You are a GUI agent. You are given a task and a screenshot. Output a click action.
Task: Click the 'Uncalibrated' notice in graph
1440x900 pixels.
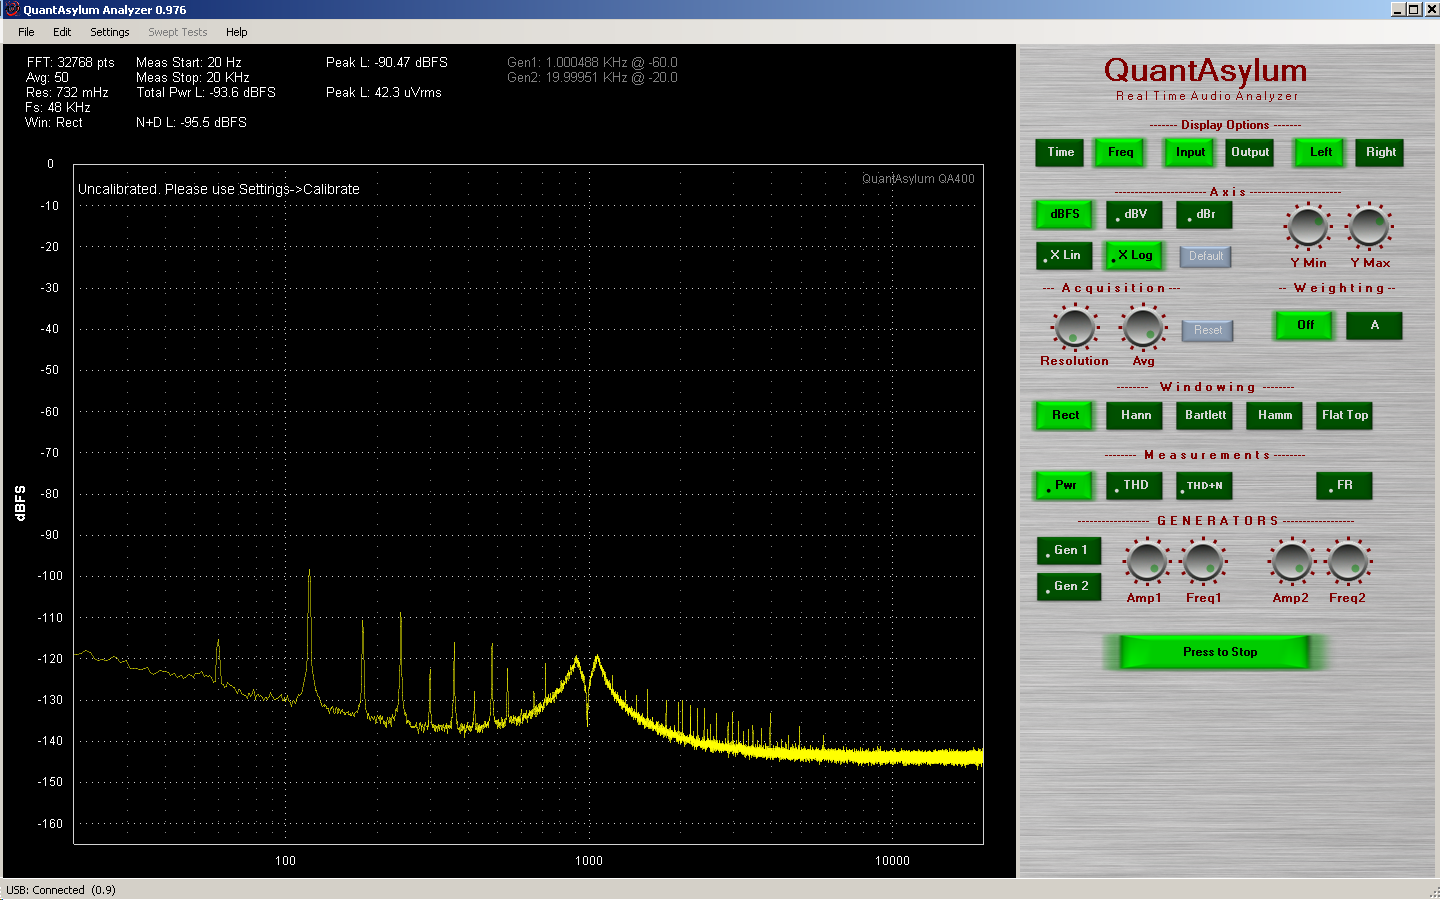click(x=219, y=189)
